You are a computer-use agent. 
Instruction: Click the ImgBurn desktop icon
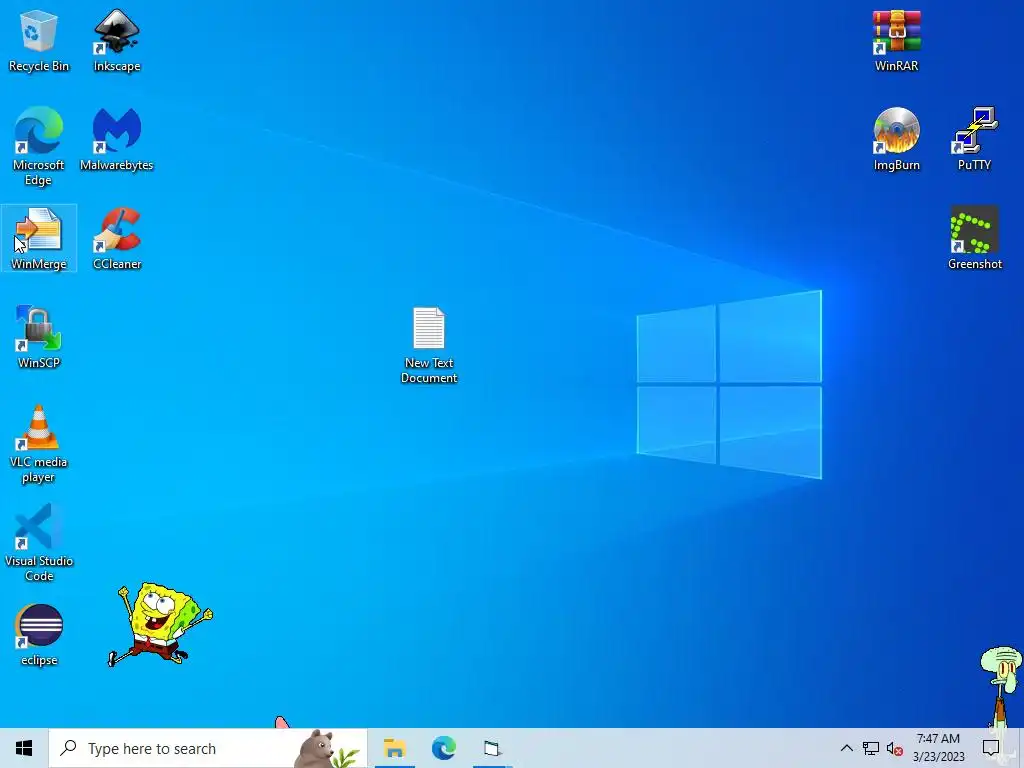tap(896, 140)
